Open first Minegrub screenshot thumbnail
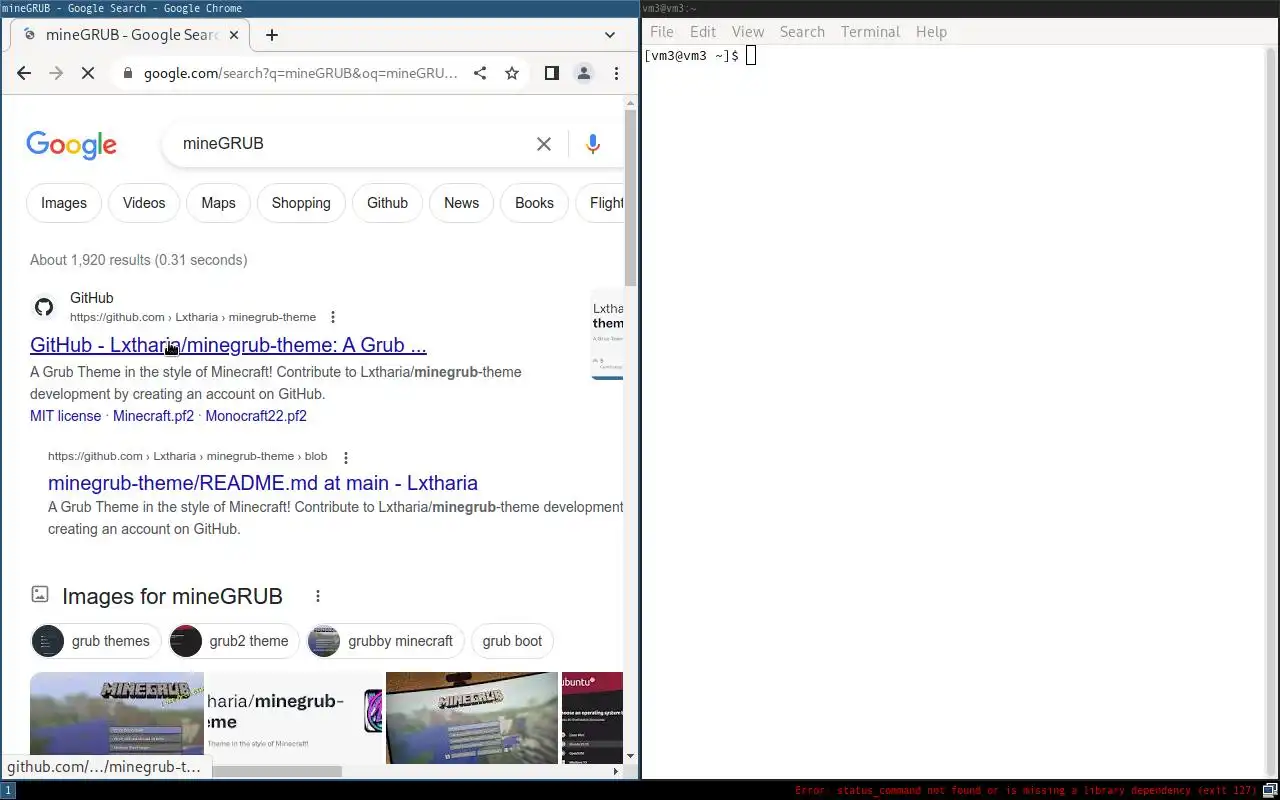Viewport: 1280px width, 800px height. point(117,717)
